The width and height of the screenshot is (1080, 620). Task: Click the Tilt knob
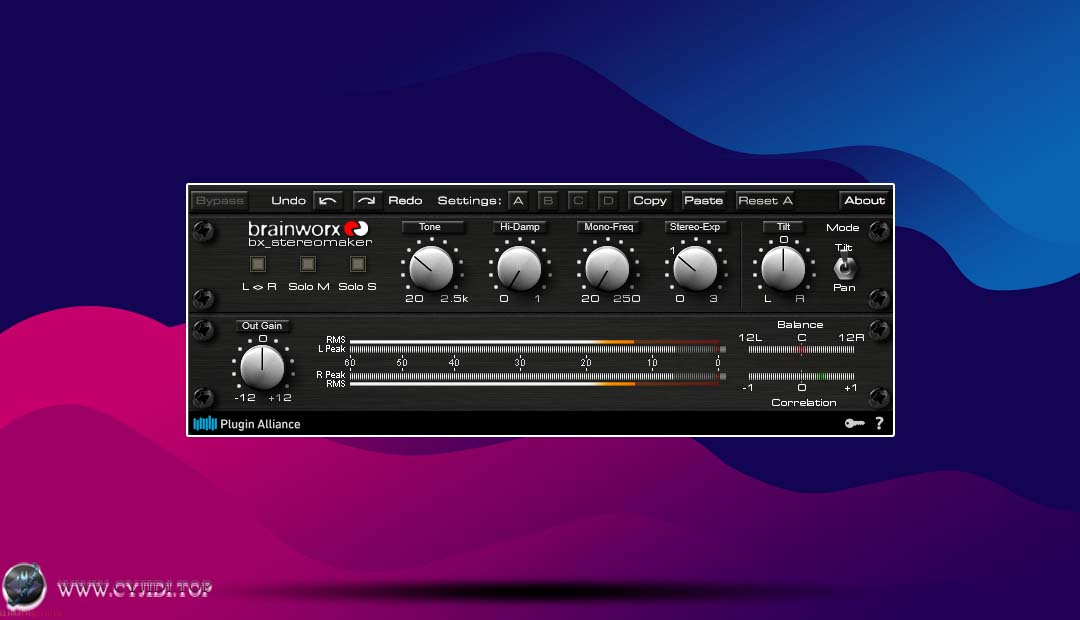(783, 269)
